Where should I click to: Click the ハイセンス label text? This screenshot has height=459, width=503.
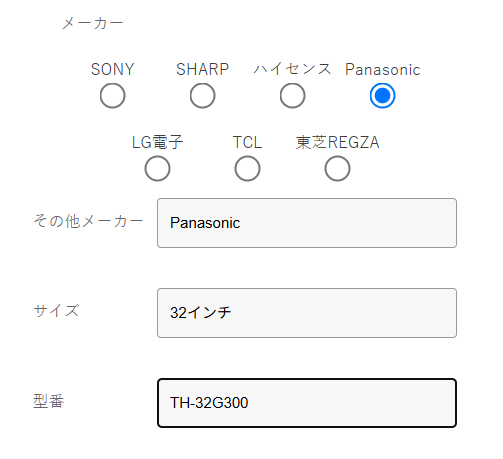[x=292, y=69]
